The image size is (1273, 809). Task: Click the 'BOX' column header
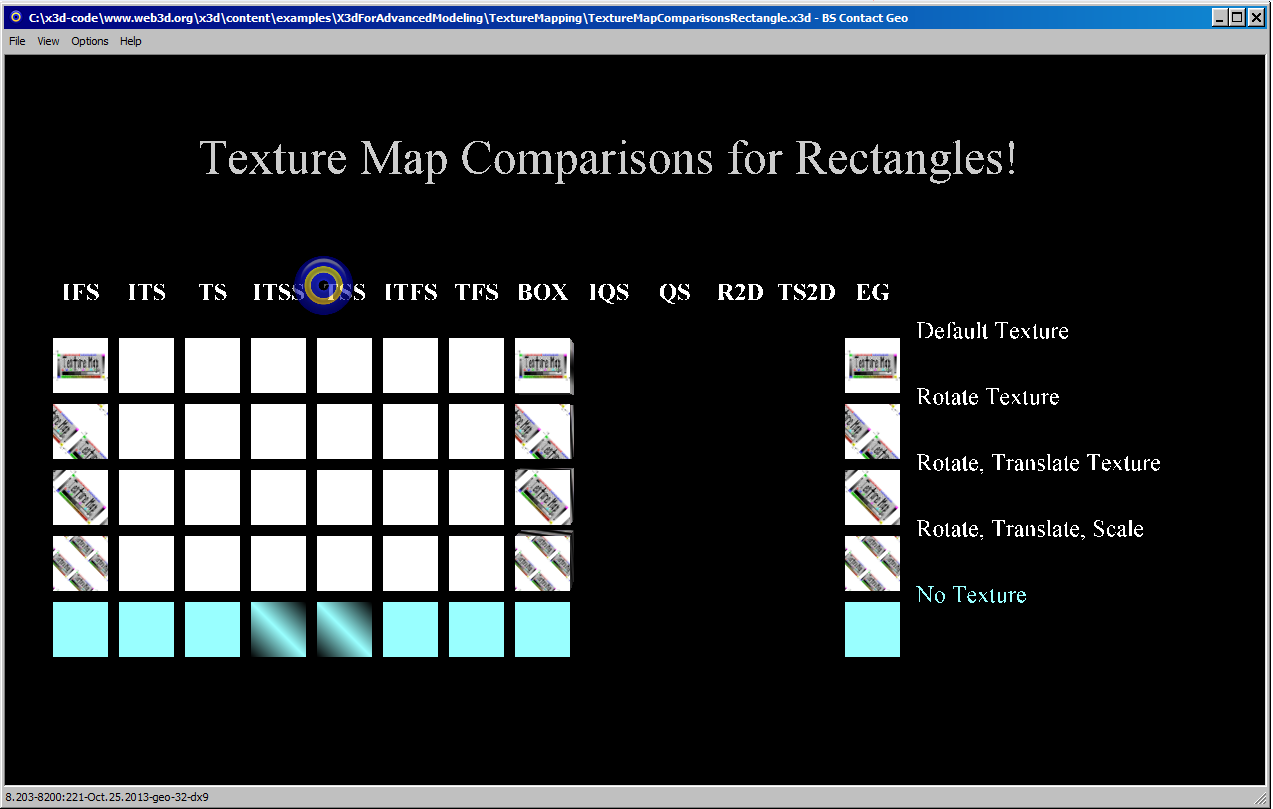pyautogui.click(x=542, y=292)
